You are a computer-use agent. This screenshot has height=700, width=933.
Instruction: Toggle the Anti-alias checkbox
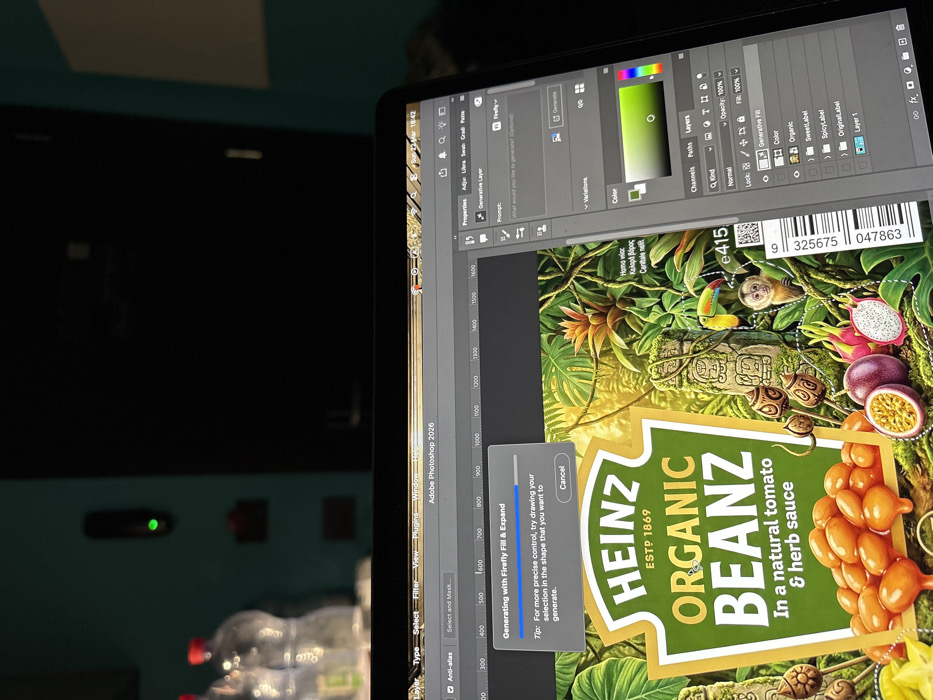coord(448,688)
